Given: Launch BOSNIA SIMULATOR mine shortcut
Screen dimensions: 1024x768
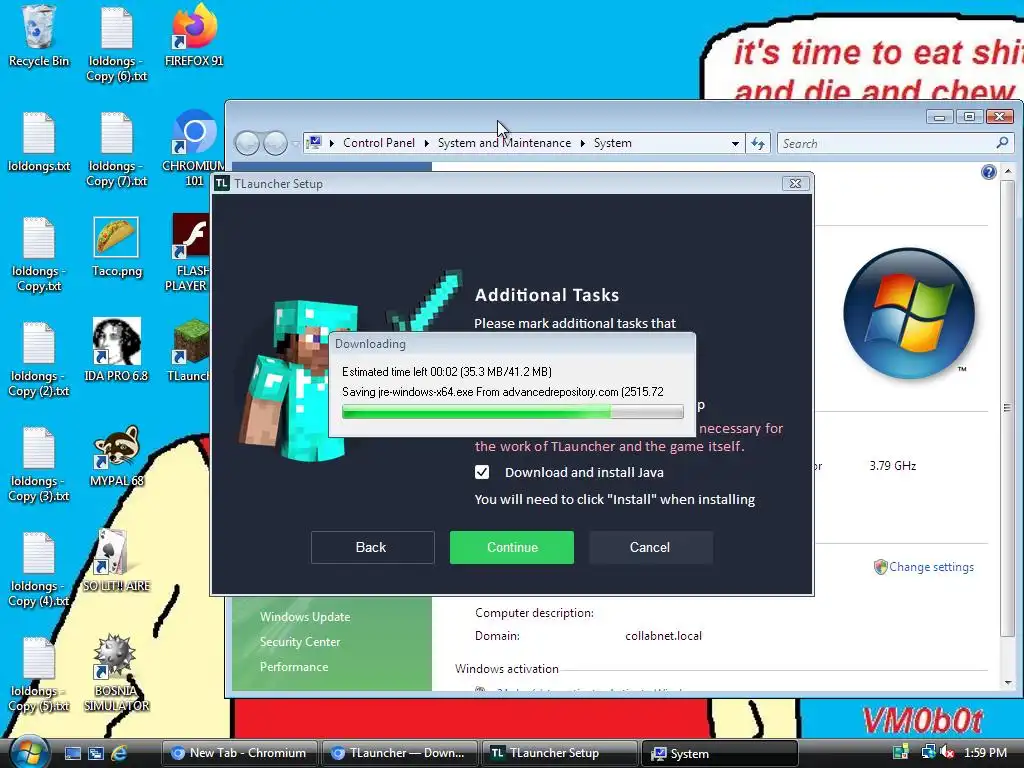Looking at the screenshot, I should pyautogui.click(x=116, y=673).
